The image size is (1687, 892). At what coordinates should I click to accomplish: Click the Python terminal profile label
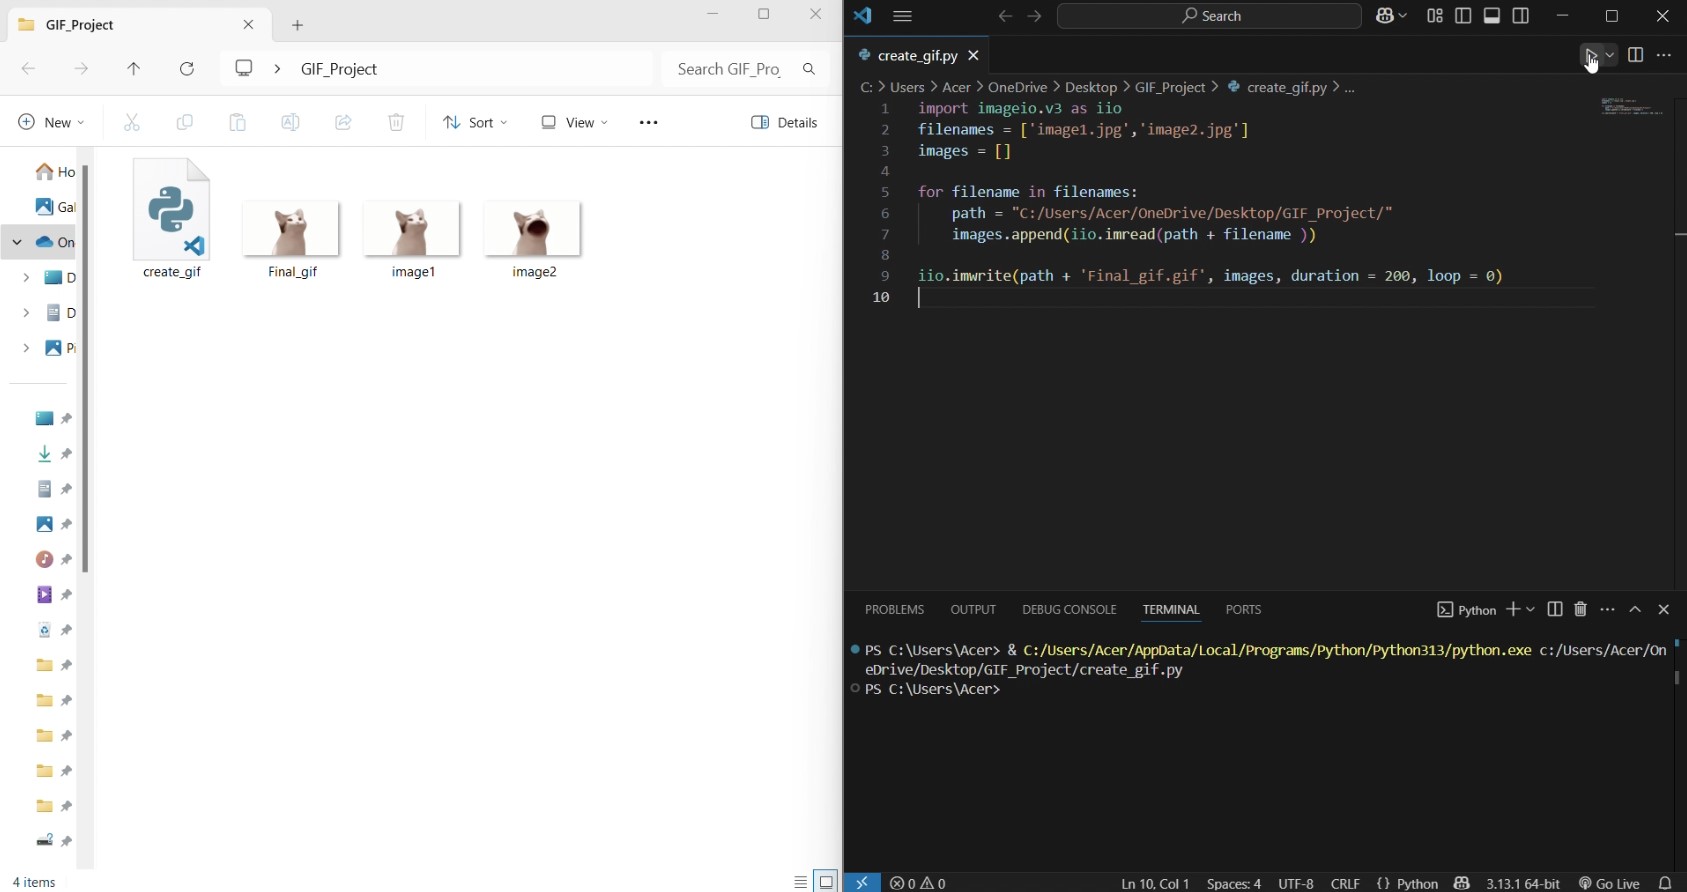[1466, 610]
